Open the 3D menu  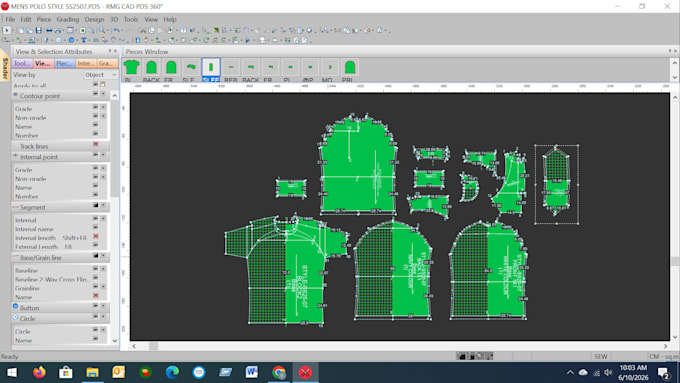114,20
